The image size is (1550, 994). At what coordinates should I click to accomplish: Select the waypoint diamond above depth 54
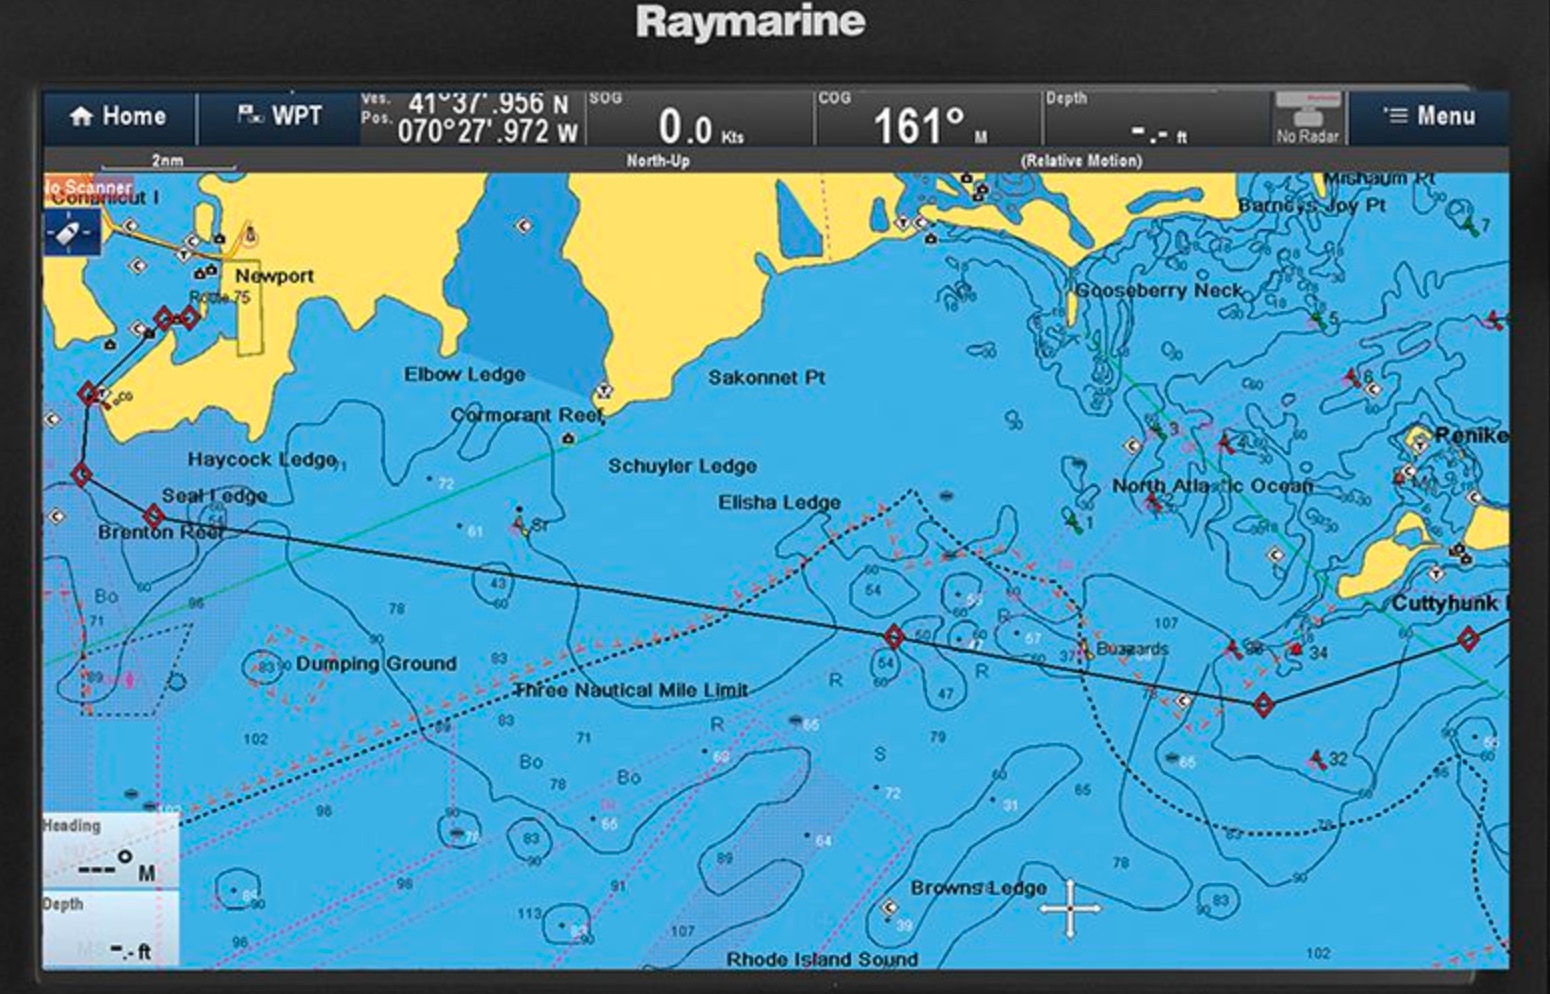pos(893,636)
